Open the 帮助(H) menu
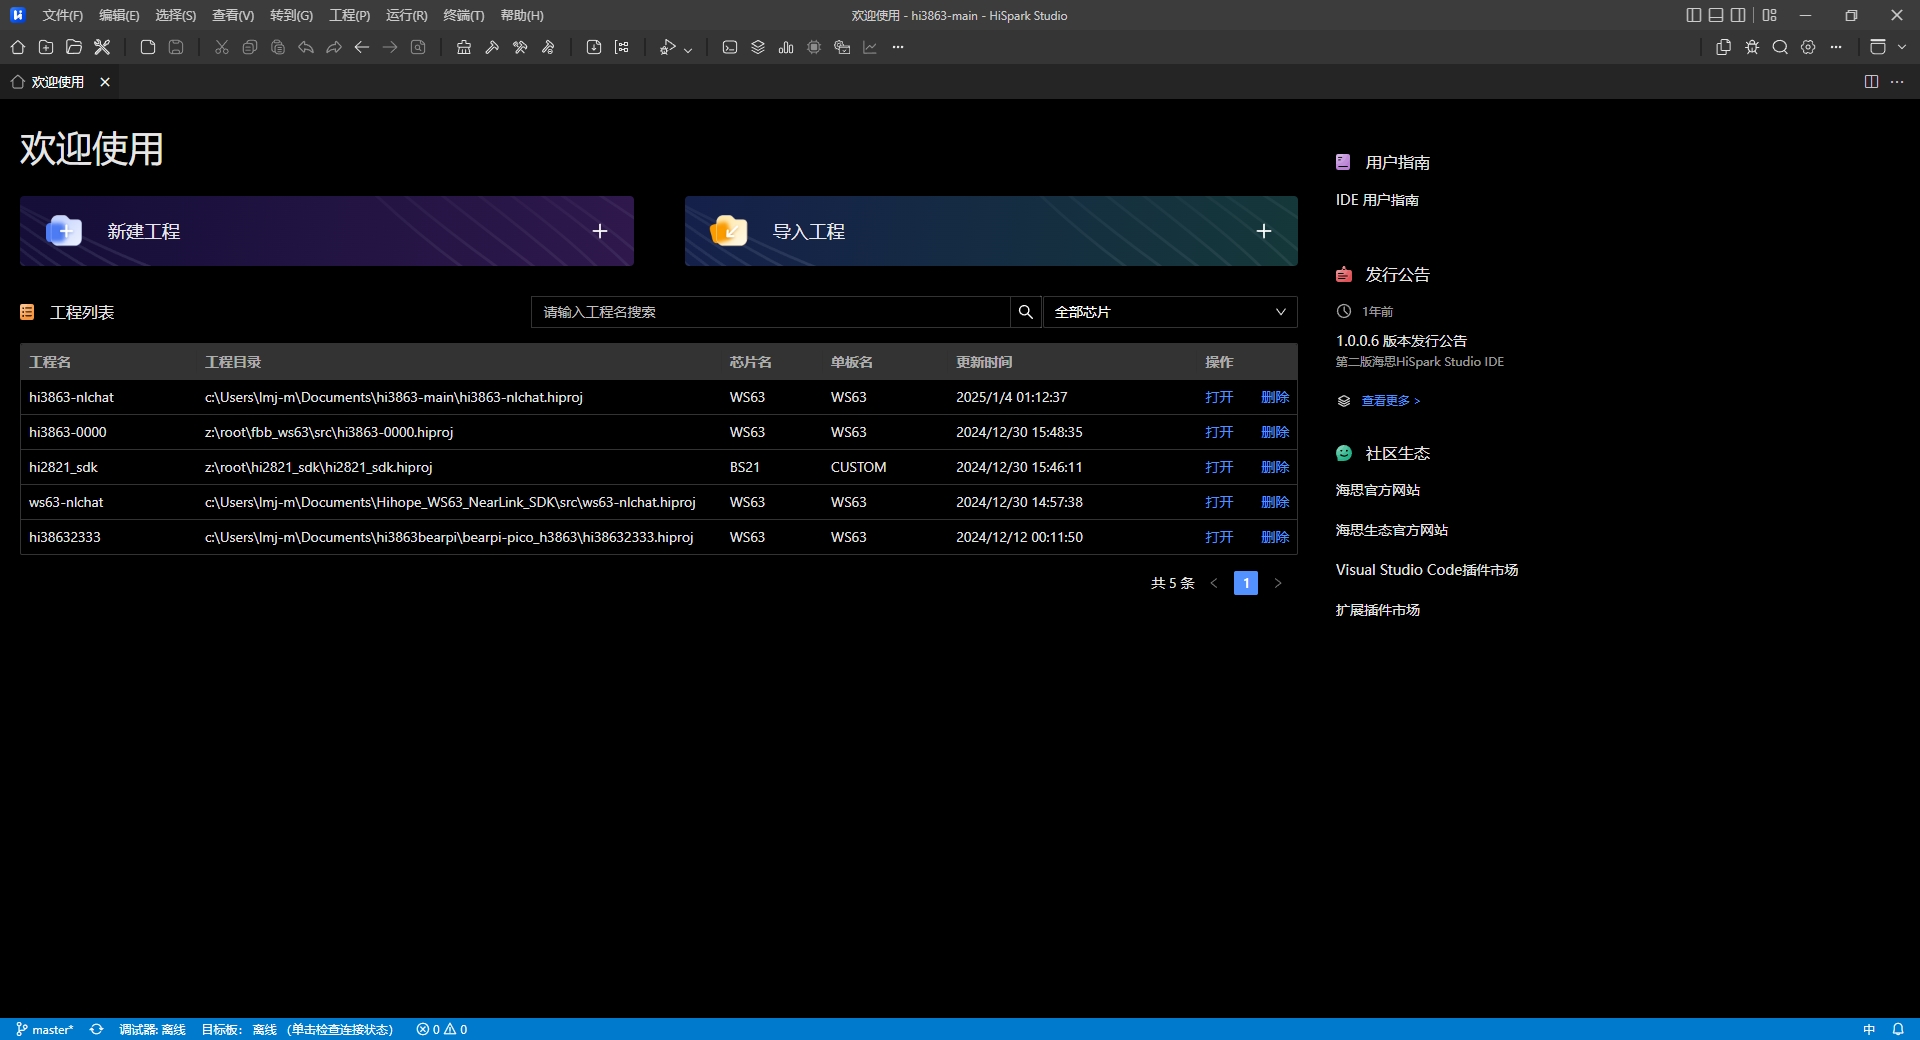This screenshot has width=1920, height=1040. pyautogui.click(x=522, y=15)
